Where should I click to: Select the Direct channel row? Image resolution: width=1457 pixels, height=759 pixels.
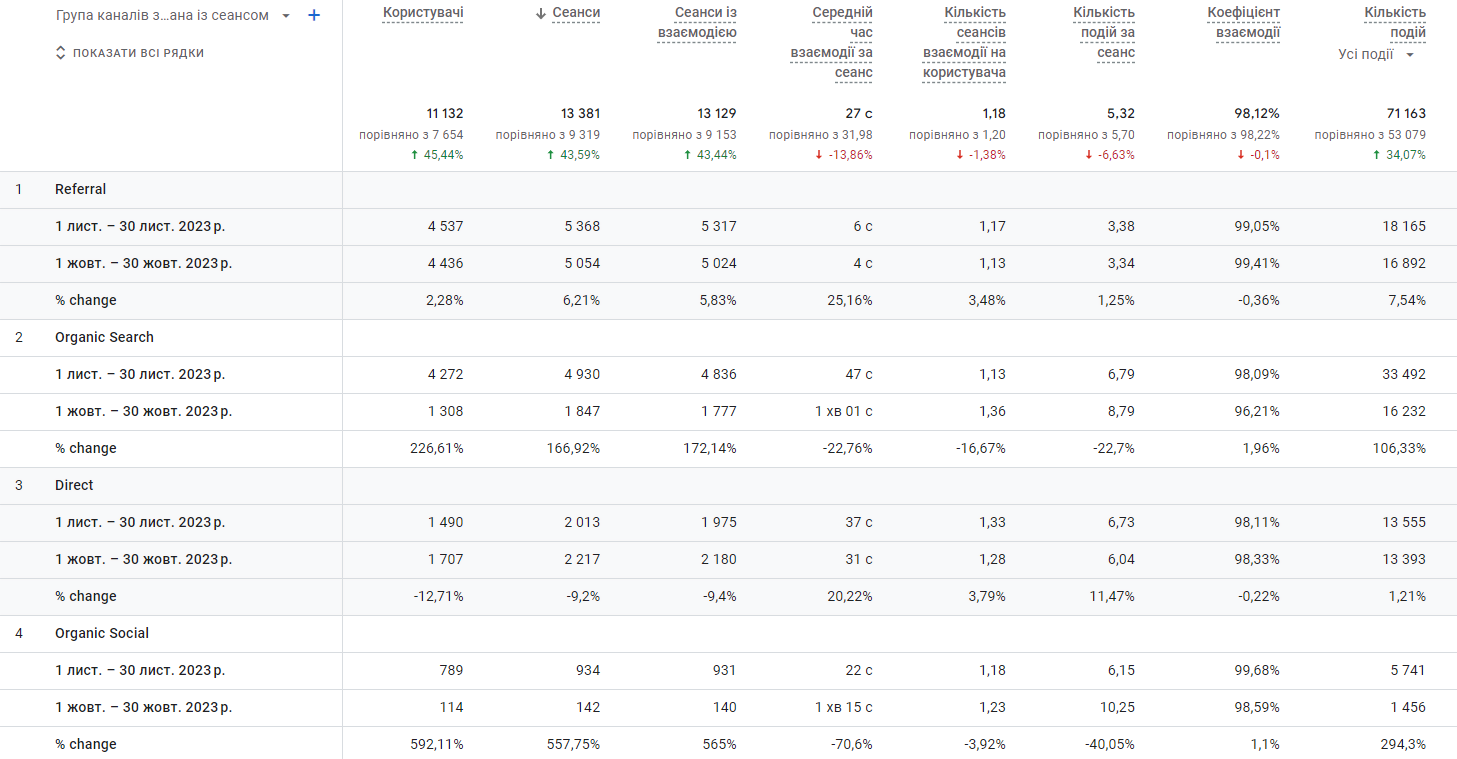pos(74,486)
